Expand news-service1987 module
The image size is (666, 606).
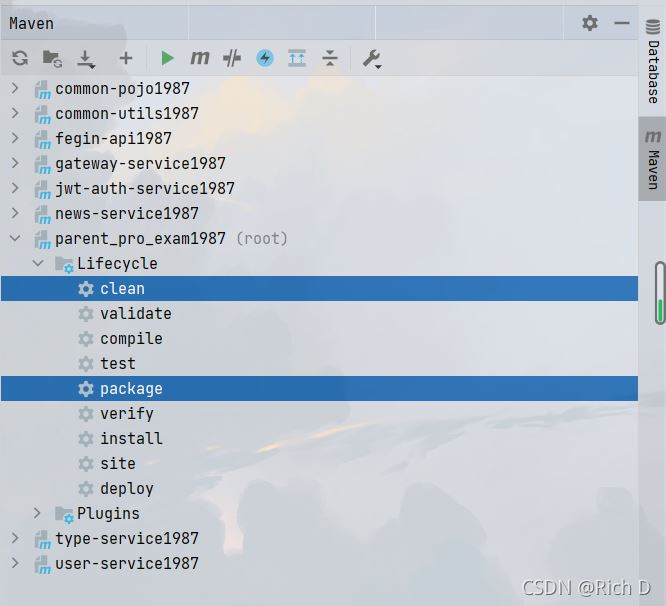coord(15,213)
